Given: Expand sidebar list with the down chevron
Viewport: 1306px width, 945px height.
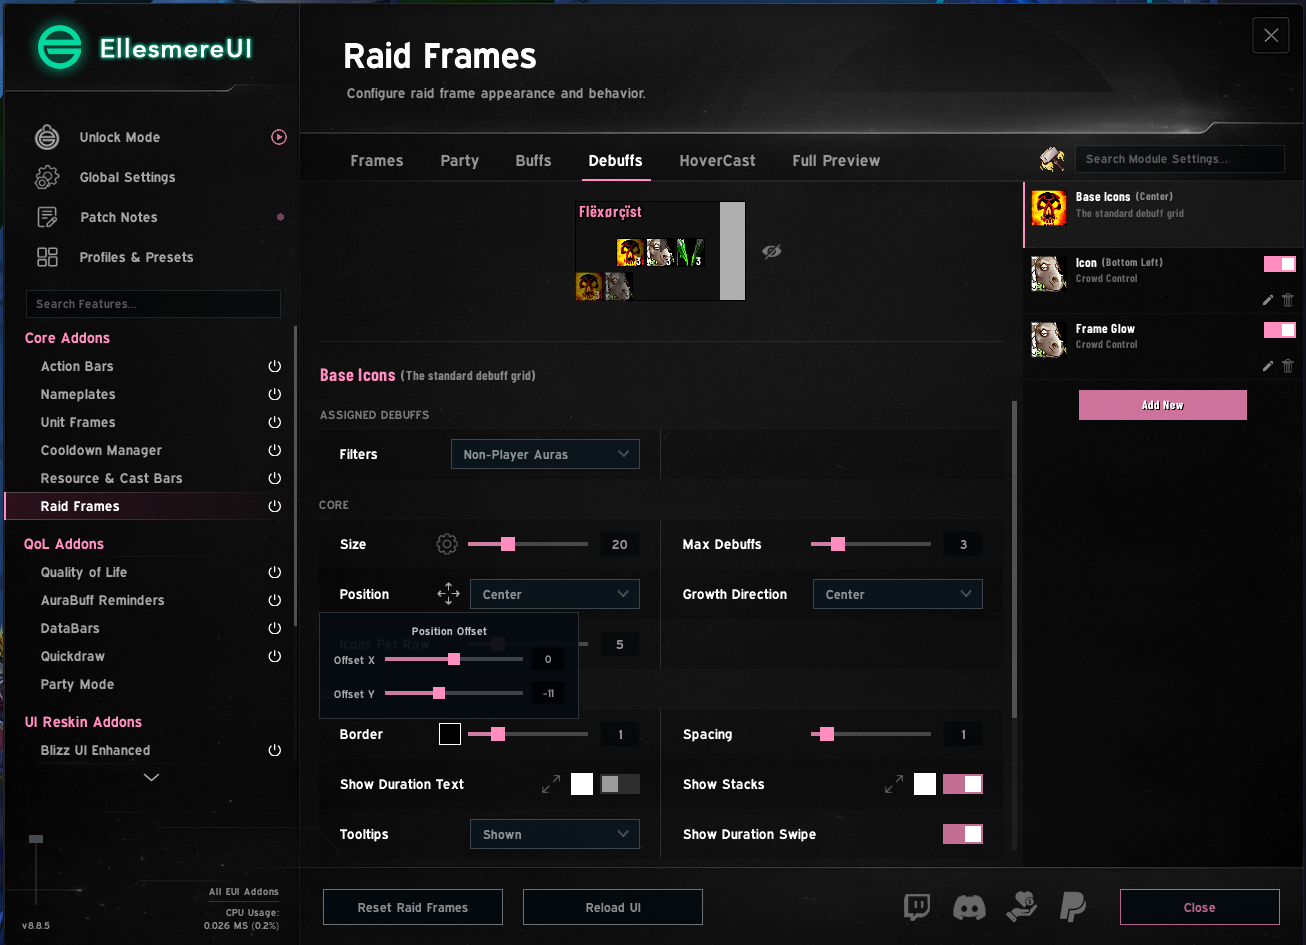Looking at the screenshot, I should [152, 777].
